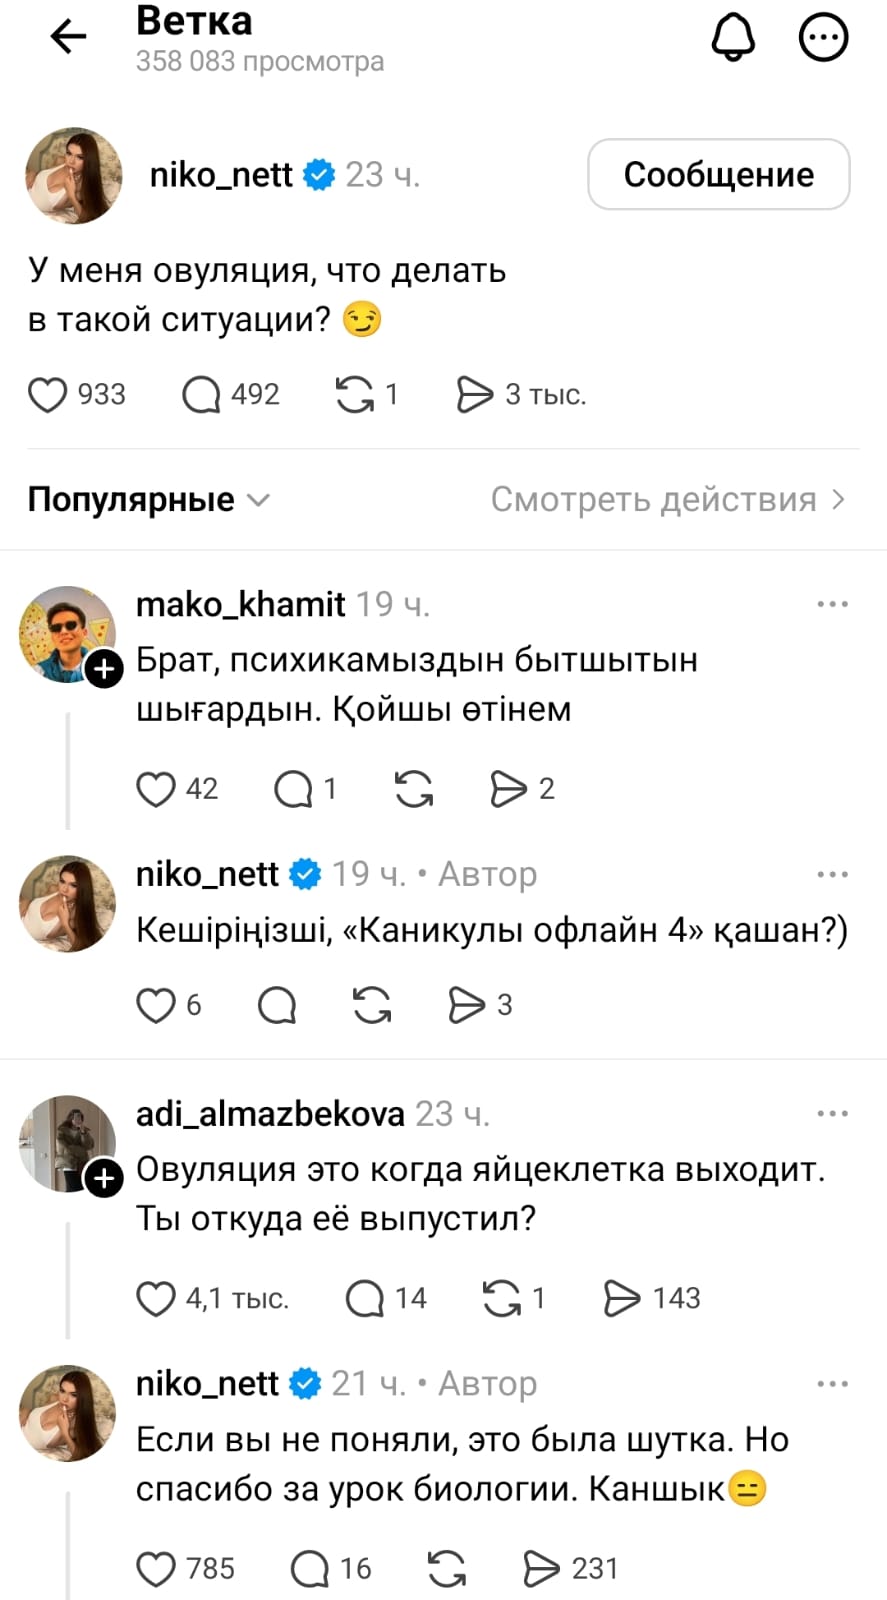
Task: Like mako_khamit's comment
Action: coord(155,789)
